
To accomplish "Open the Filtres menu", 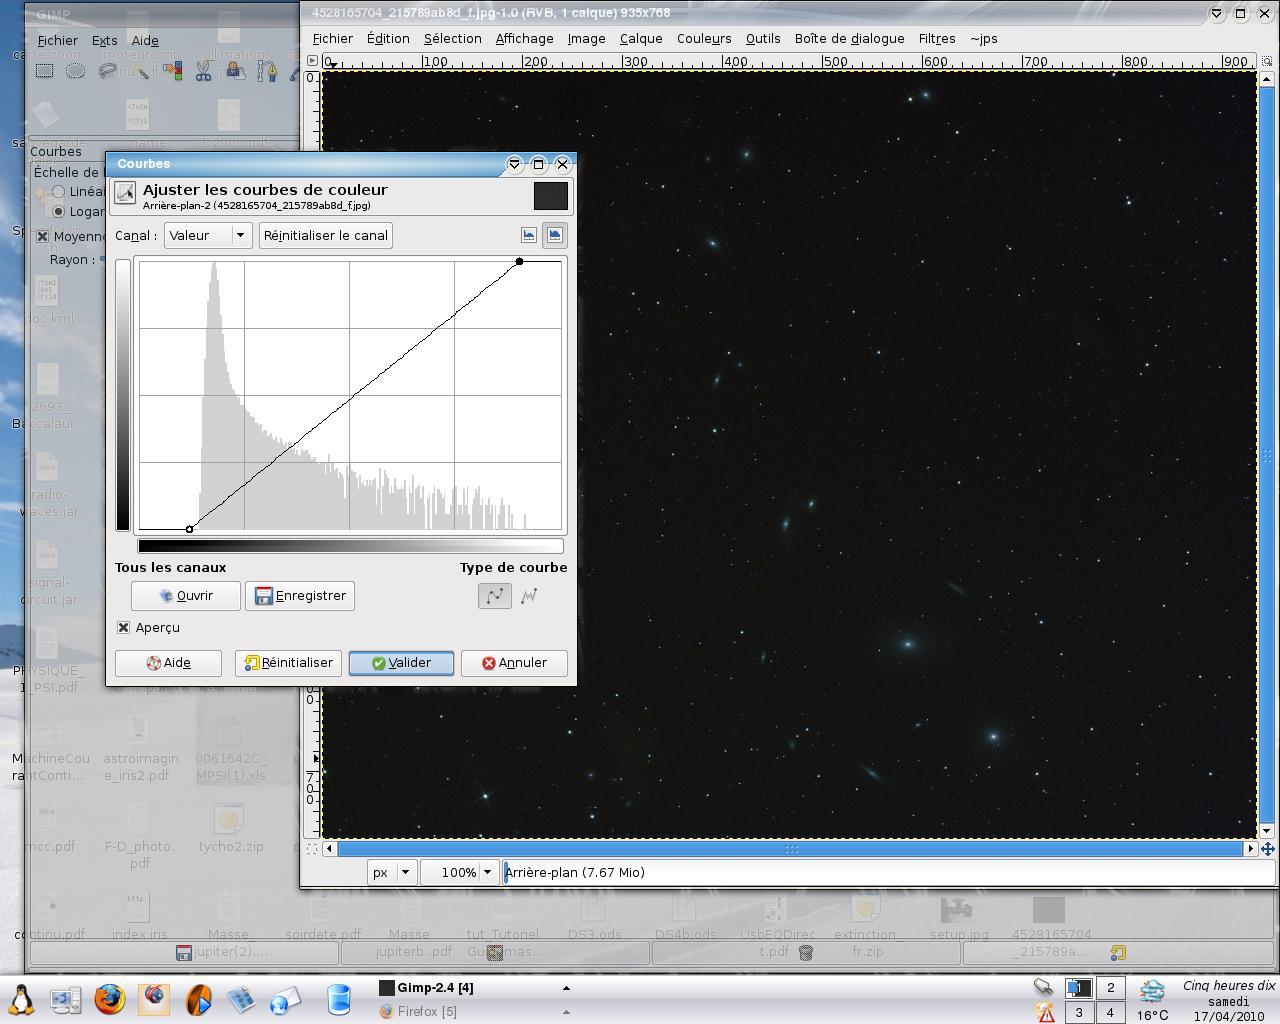I will click(936, 39).
